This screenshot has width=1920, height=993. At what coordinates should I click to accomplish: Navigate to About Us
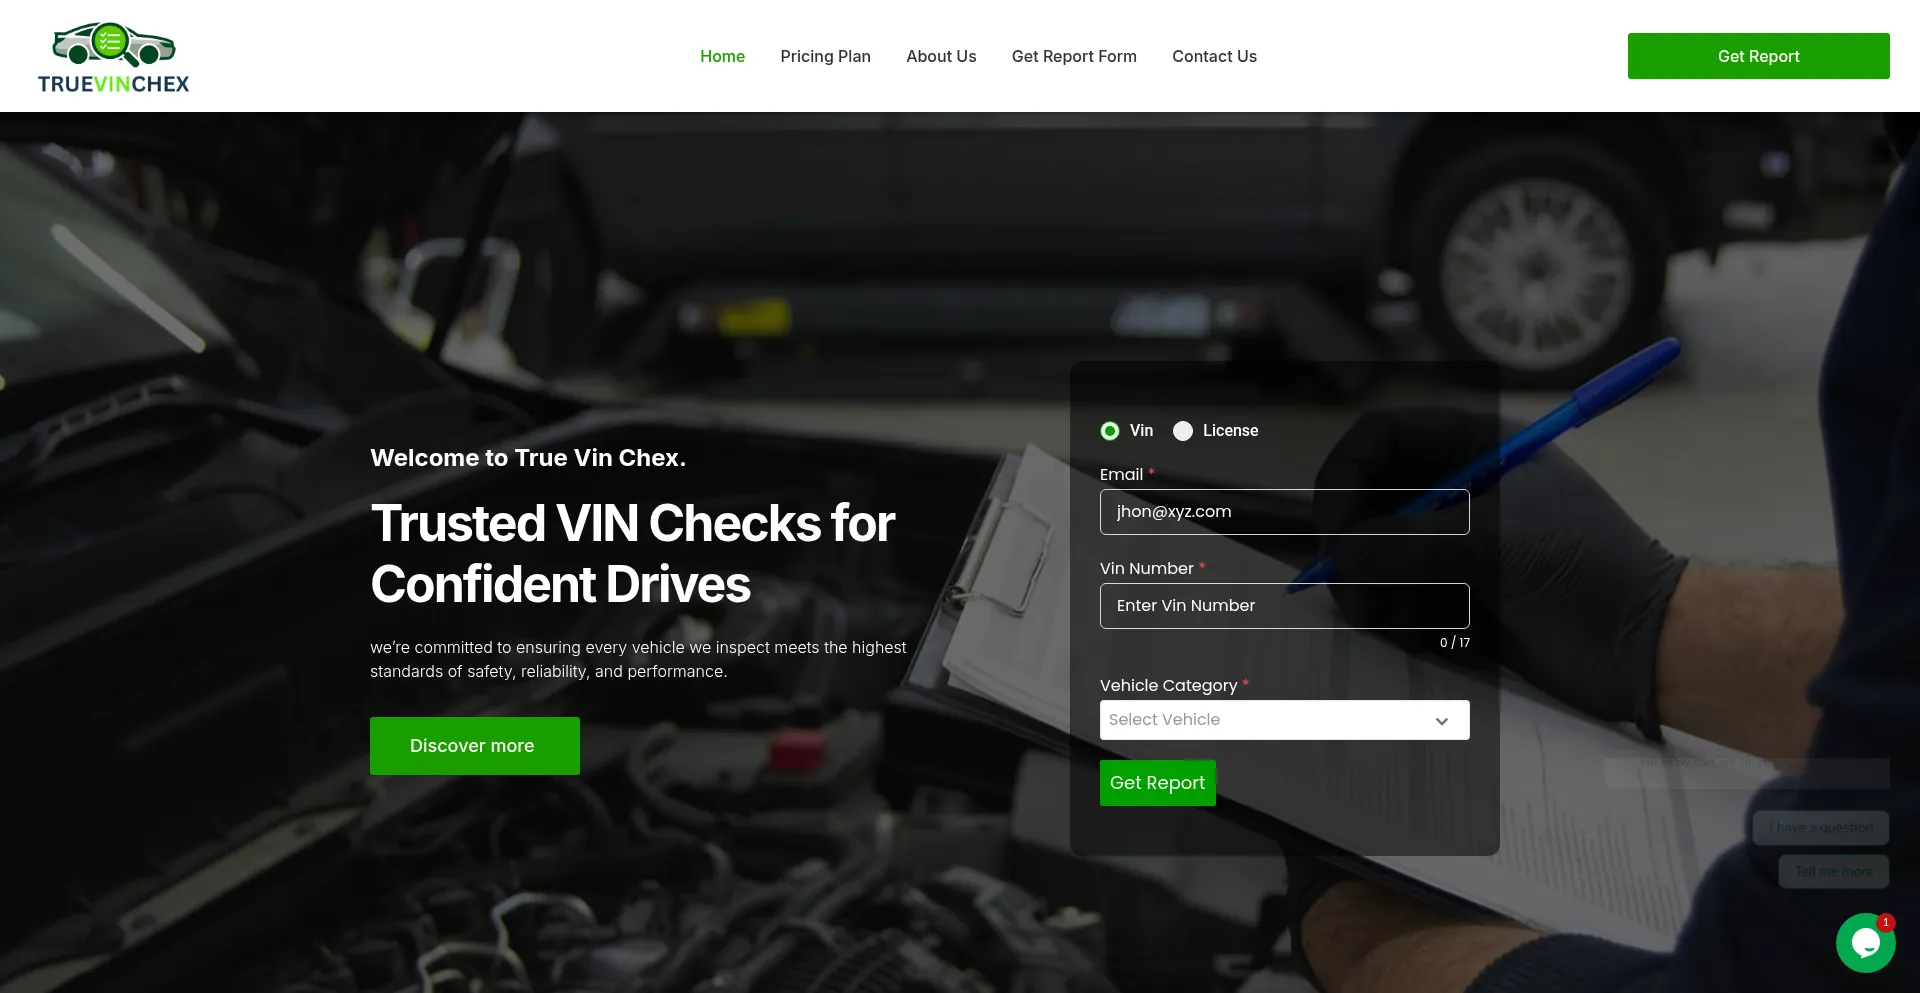tap(940, 56)
